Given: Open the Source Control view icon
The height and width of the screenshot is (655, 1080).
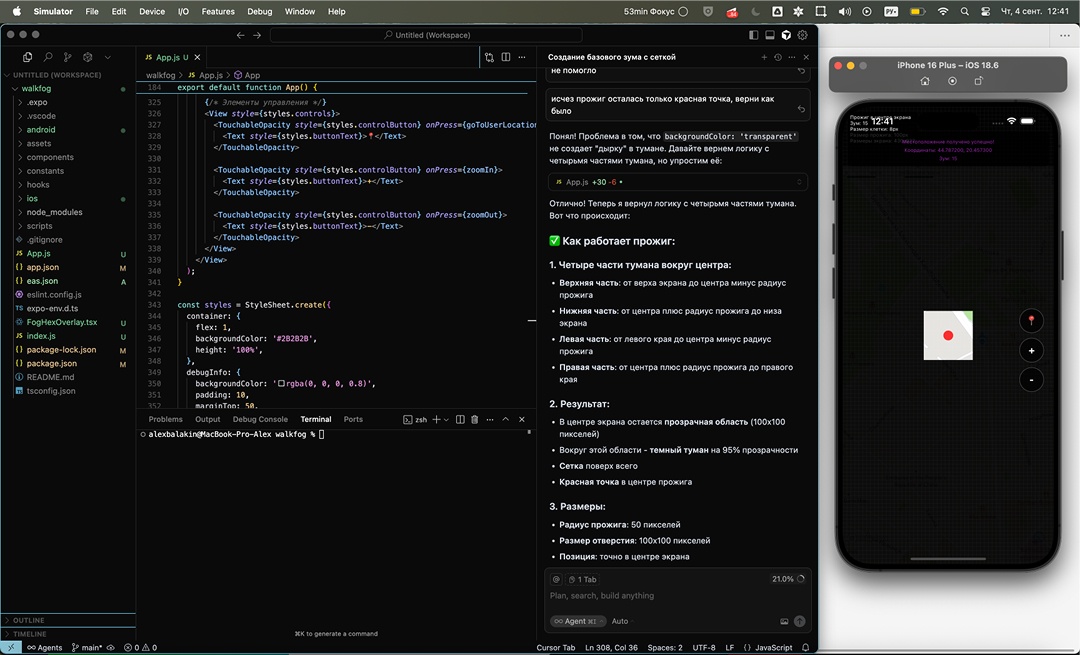Looking at the screenshot, I should pyautogui.click(x=67, y=58).
